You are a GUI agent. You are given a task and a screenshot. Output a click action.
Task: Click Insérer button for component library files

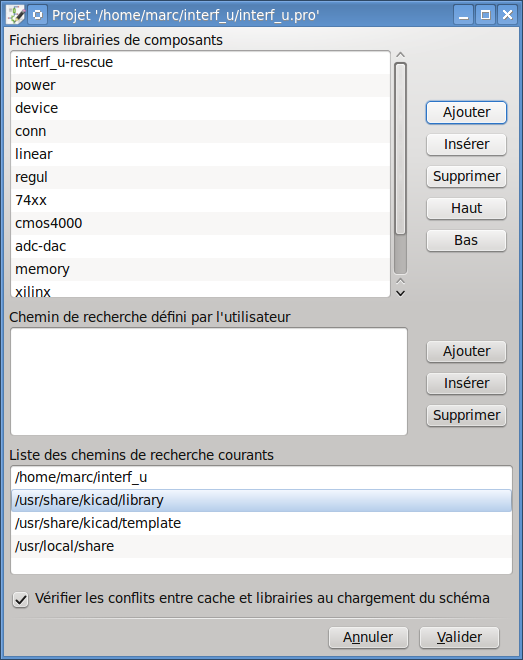tap(466, 144)
